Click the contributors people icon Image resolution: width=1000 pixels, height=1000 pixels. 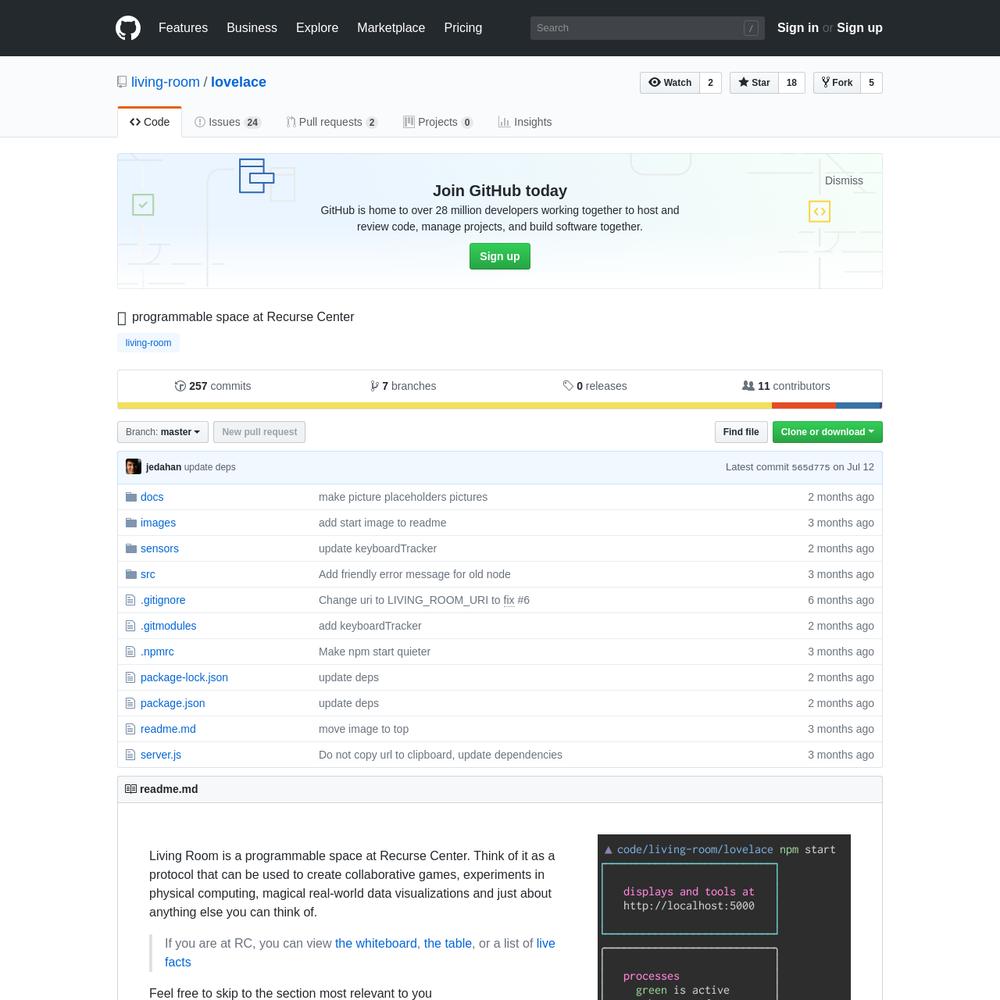748,386
